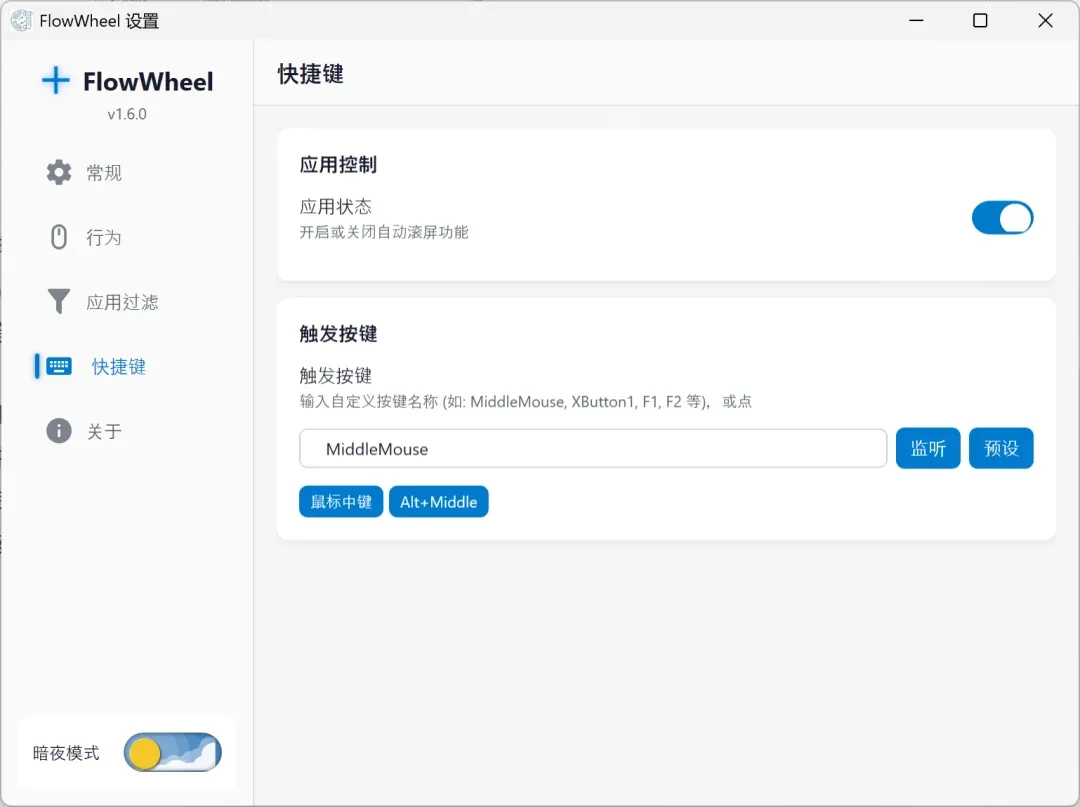Click the v1.6.0 version text
This screenshot has width=1080, height=807.
127,114
